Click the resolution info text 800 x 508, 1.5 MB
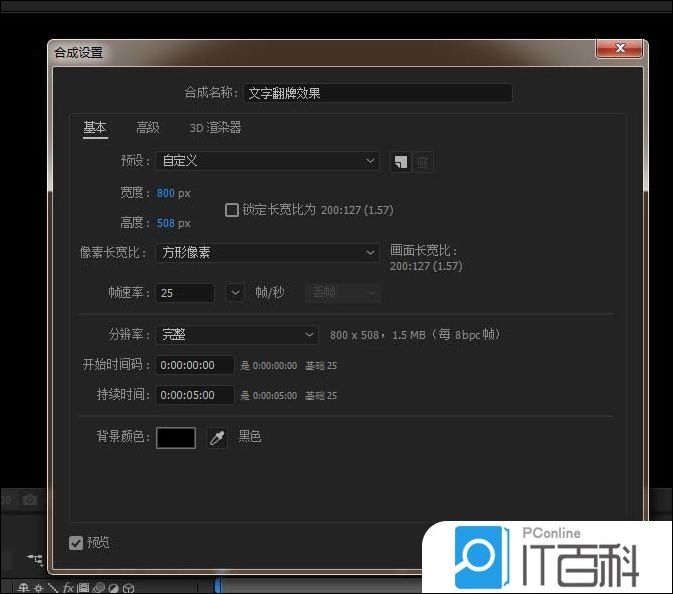 pyautogui.click(x=415, y=335)
